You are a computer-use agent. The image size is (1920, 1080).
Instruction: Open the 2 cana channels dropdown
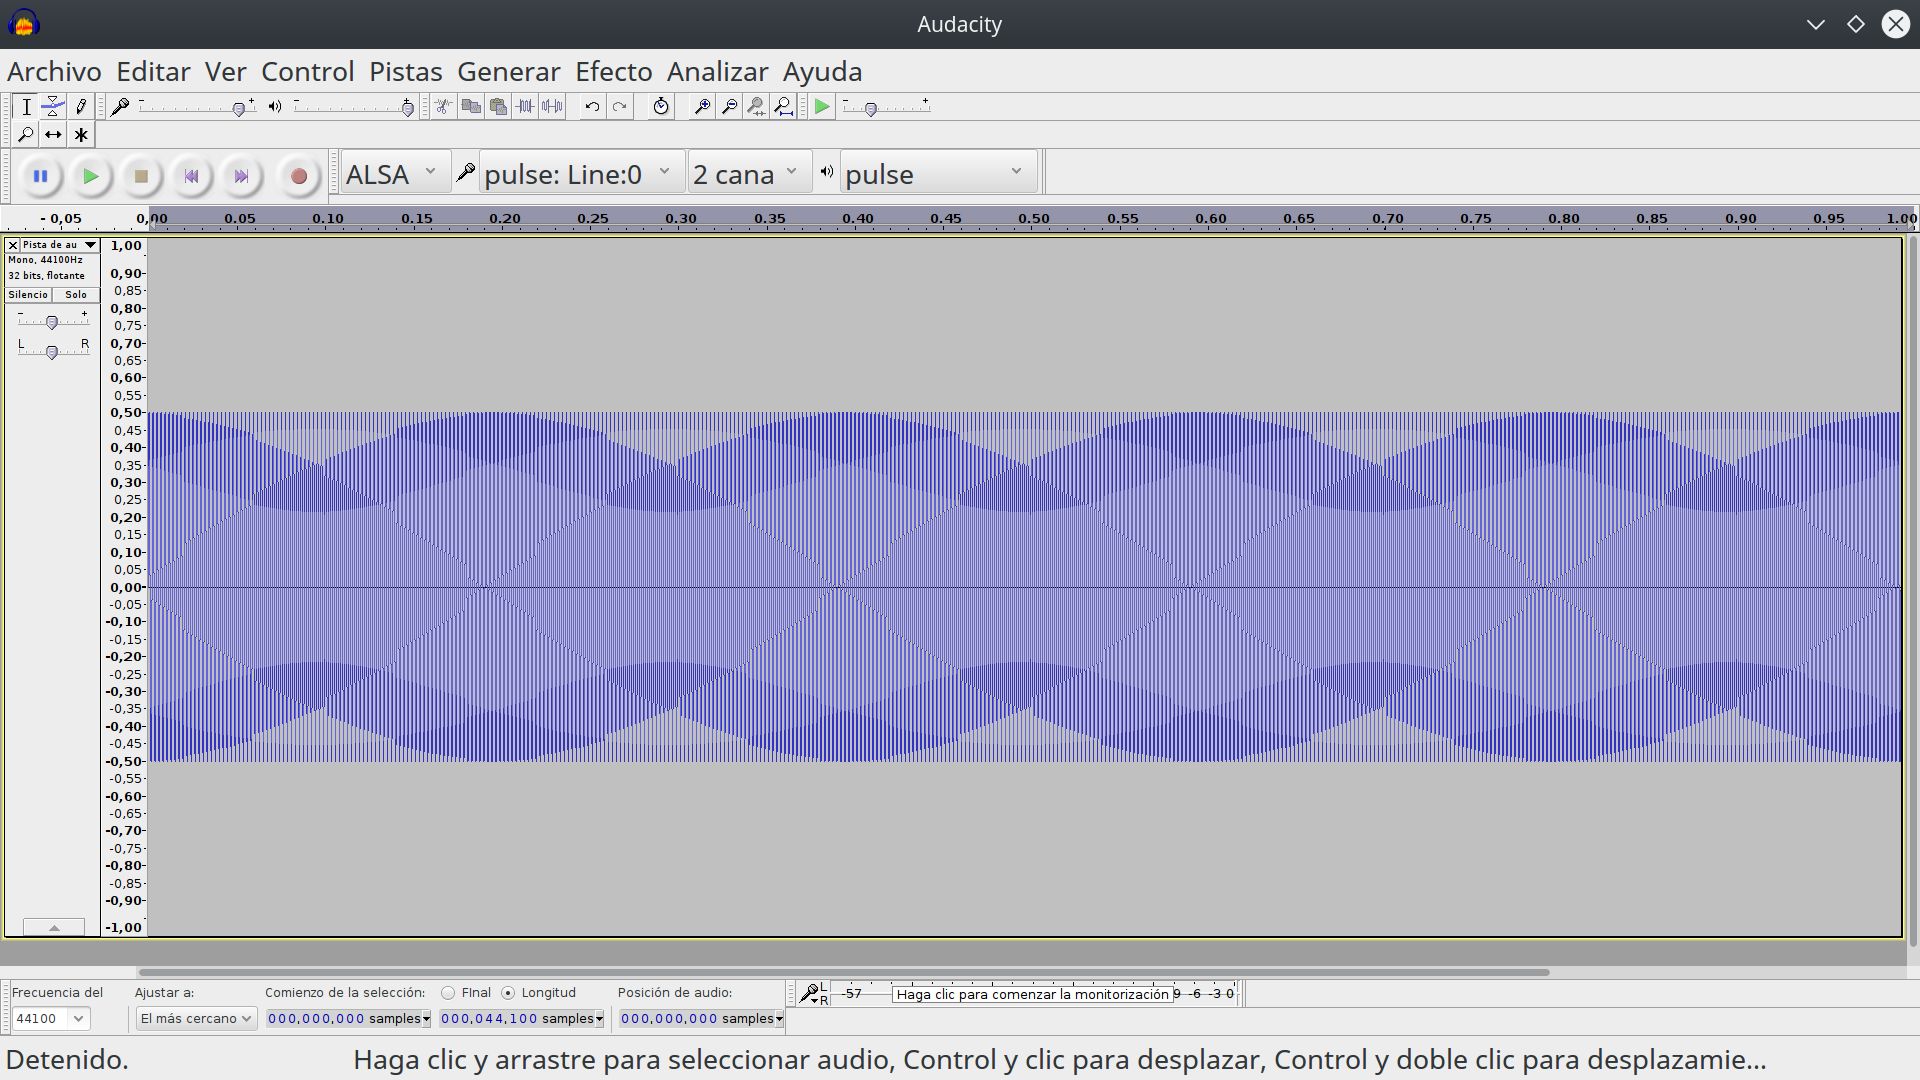pos(748,174)
